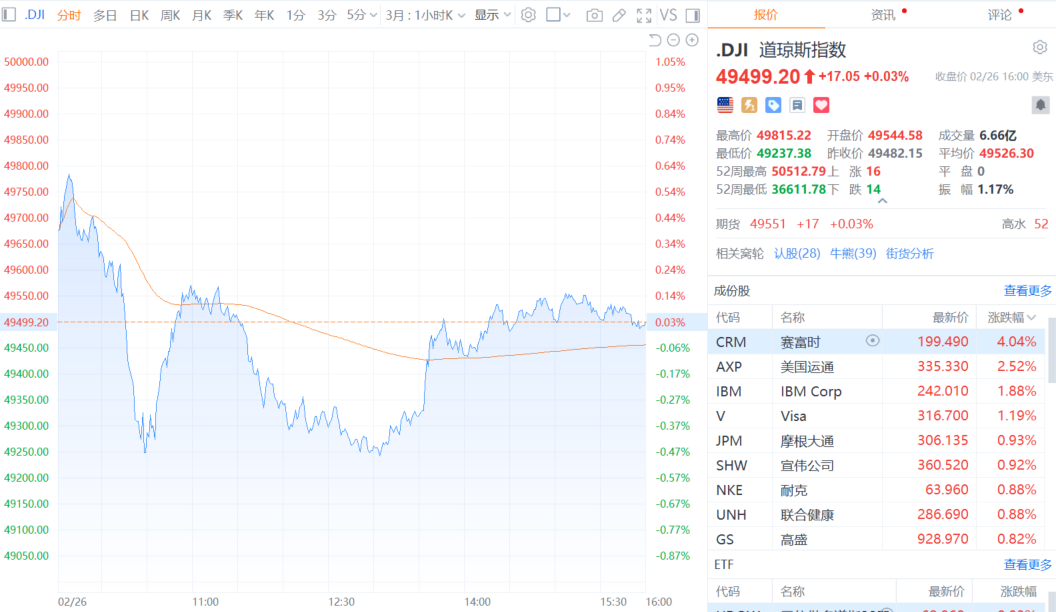Image resolution: width=1056 pixels, height=612 pixels.
Task: Expand the 5分 interval dropdown
Action: click(x=362, y=15)
